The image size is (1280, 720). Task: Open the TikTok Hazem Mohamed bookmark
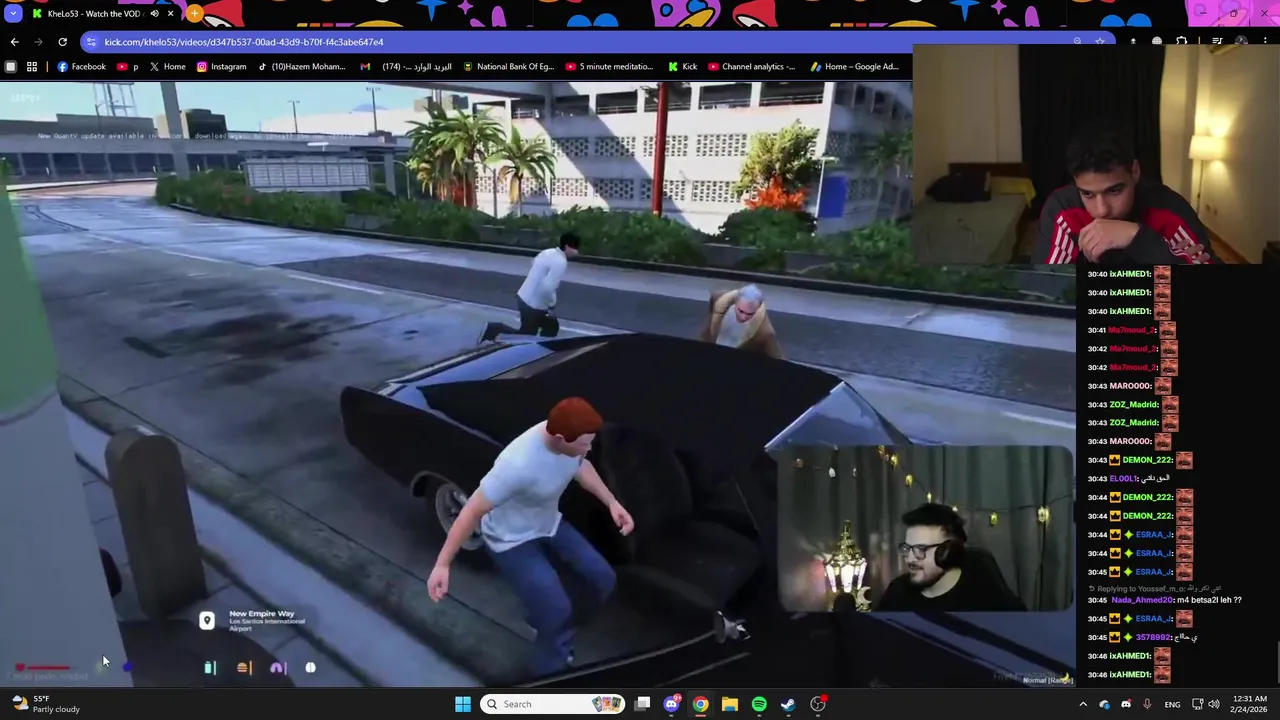pyautogui.click(x=301, y=67)
